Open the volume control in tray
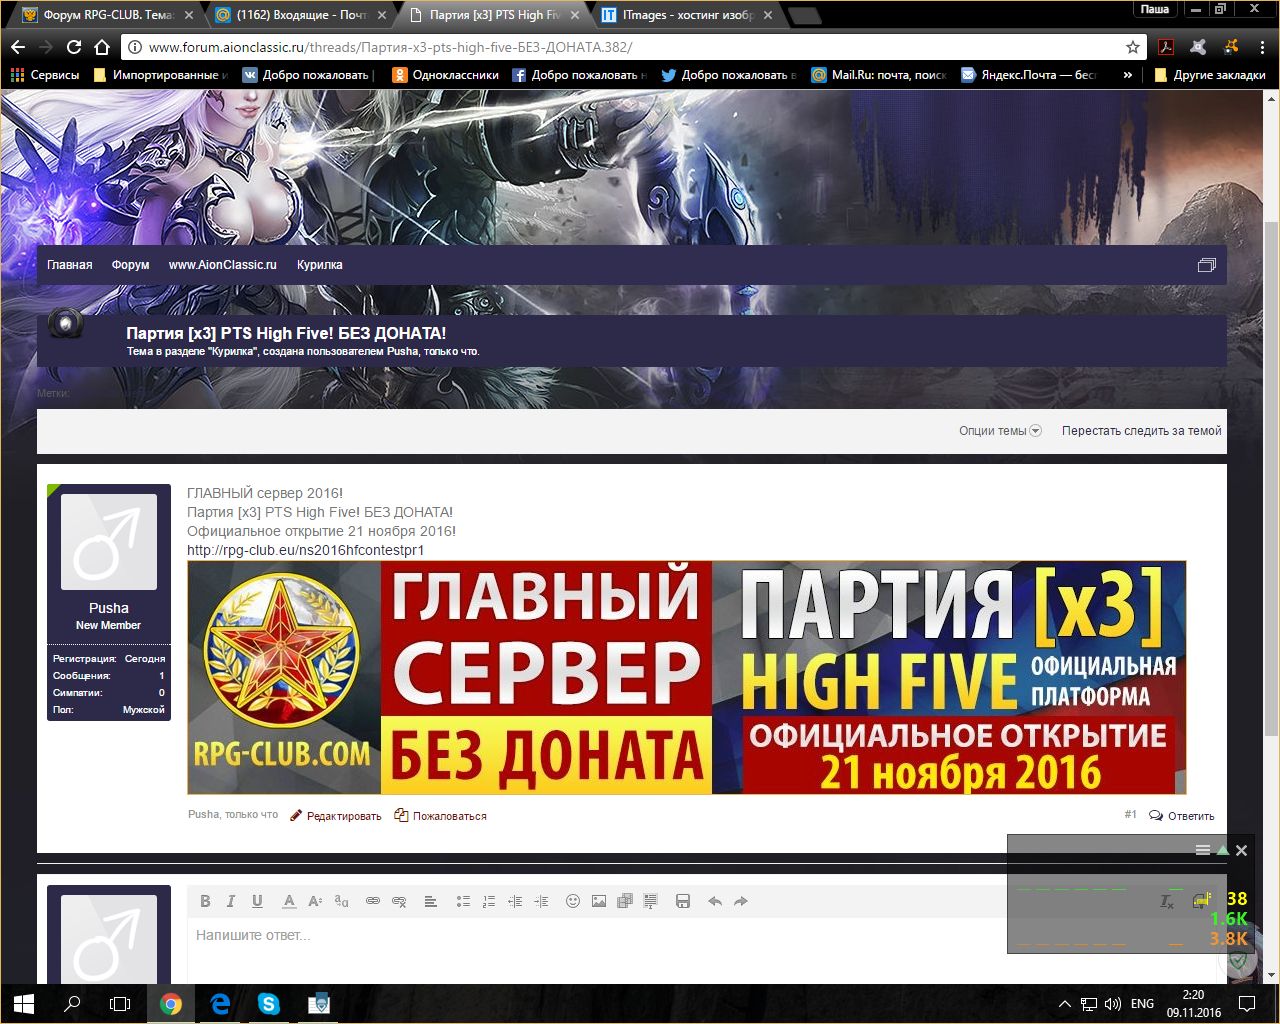Image resolution: width=1280 pixels, height=1024 pixels. (1113, 1003)
